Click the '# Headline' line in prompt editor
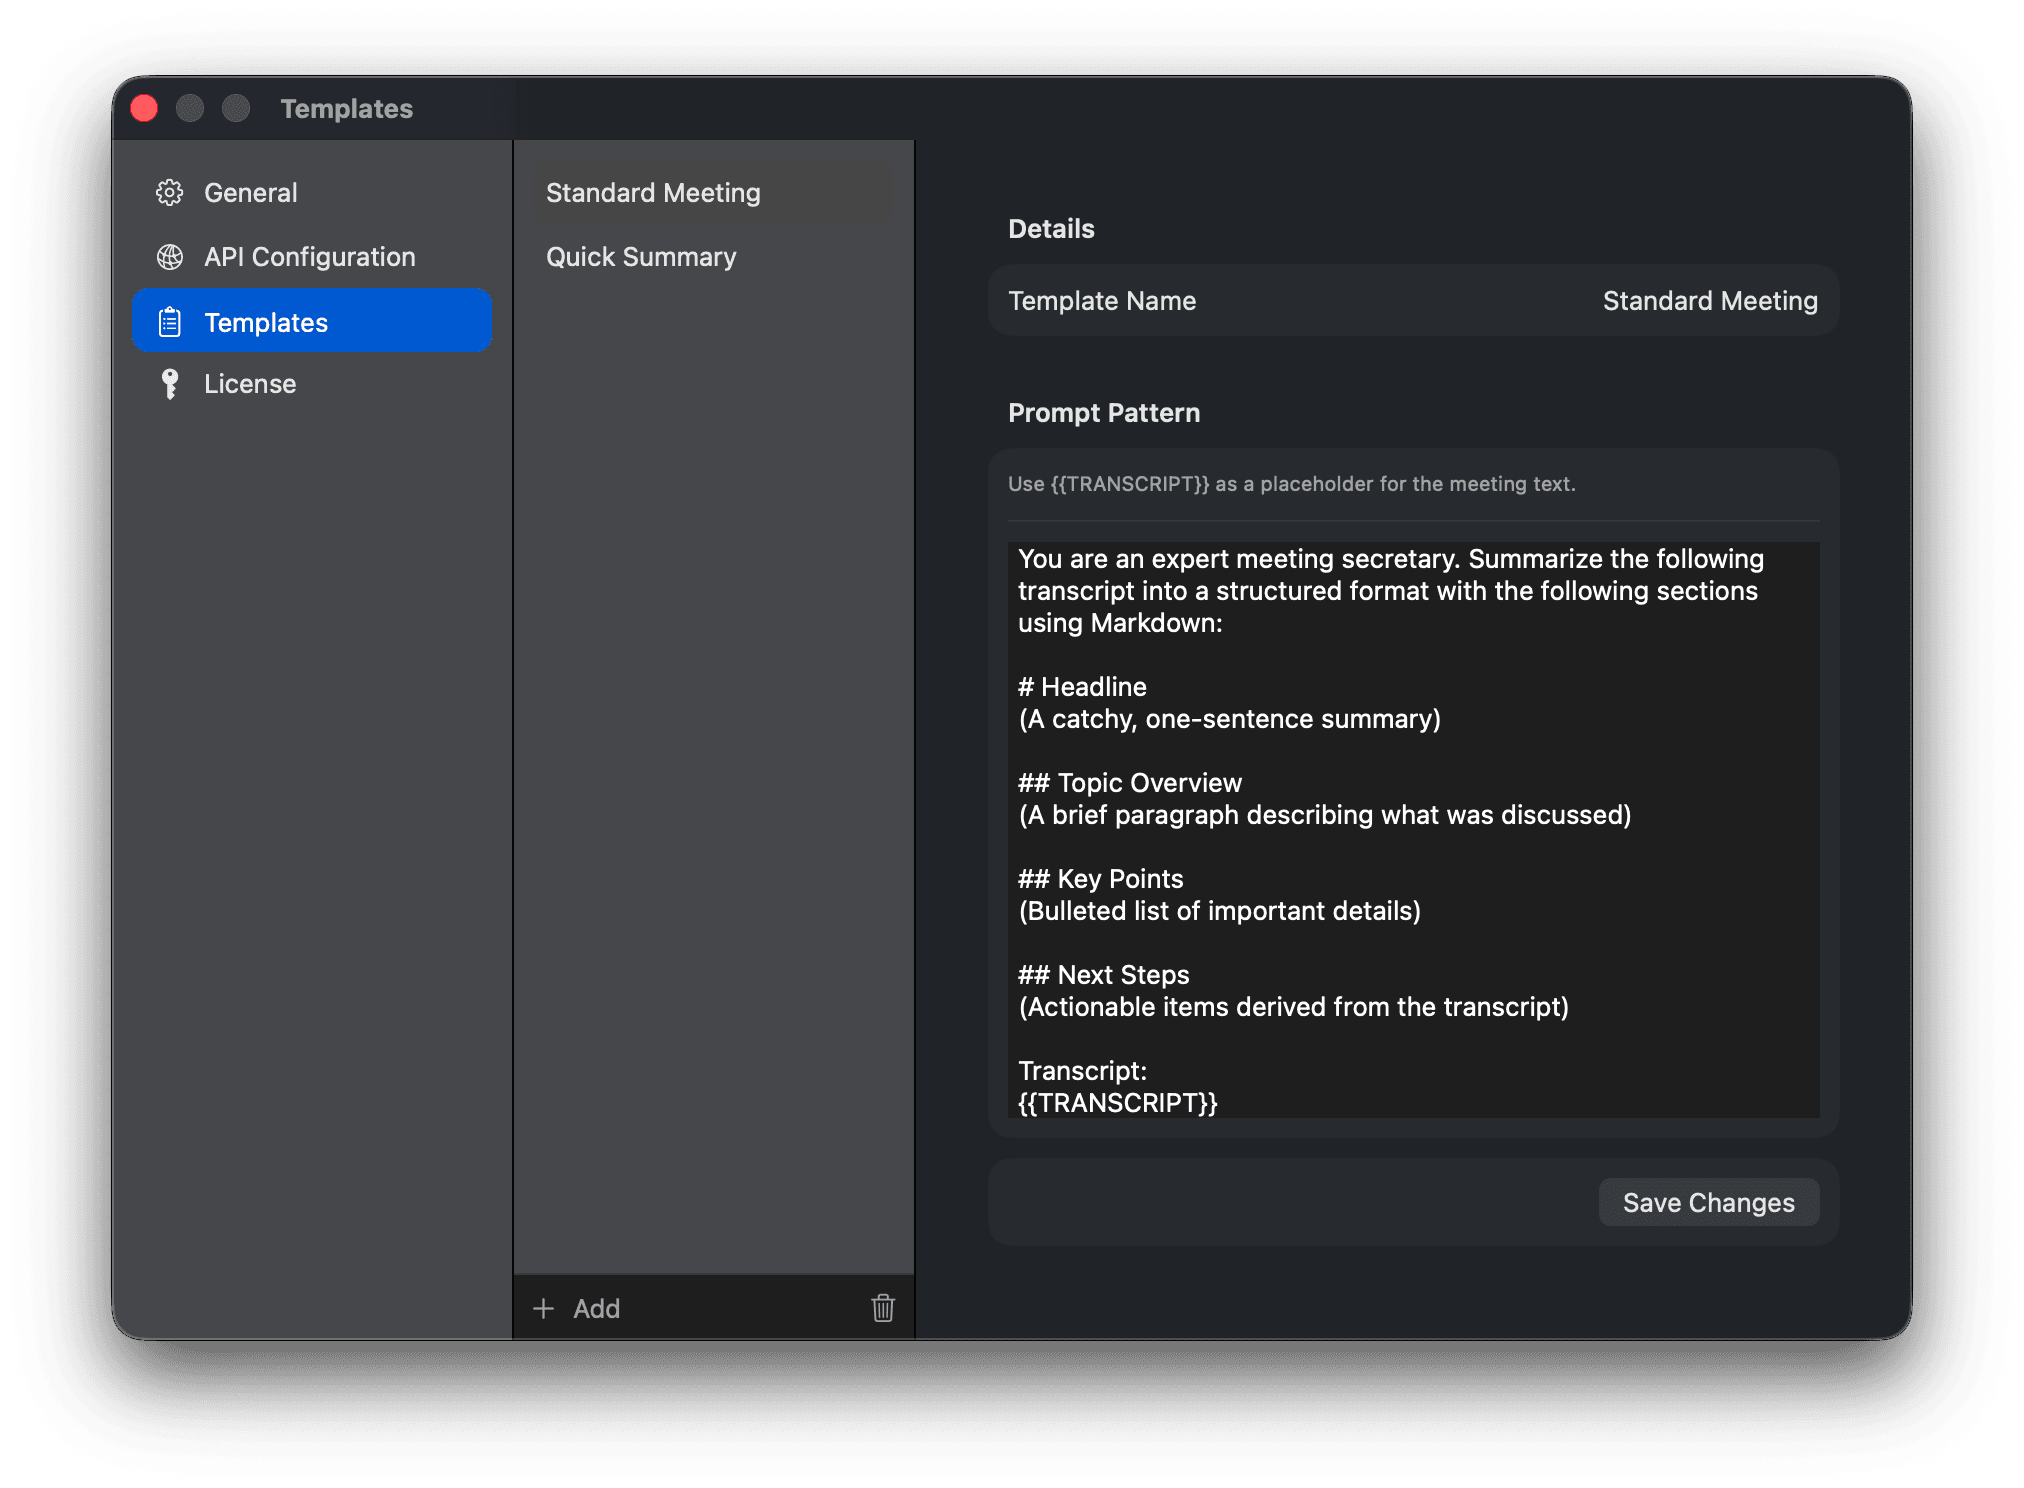 pyautogui.click(x=1082, y=687)
